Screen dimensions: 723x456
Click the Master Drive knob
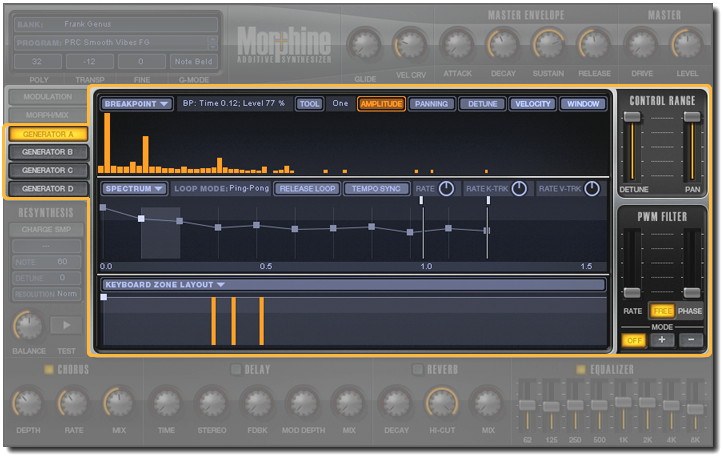tap(641, 44)
